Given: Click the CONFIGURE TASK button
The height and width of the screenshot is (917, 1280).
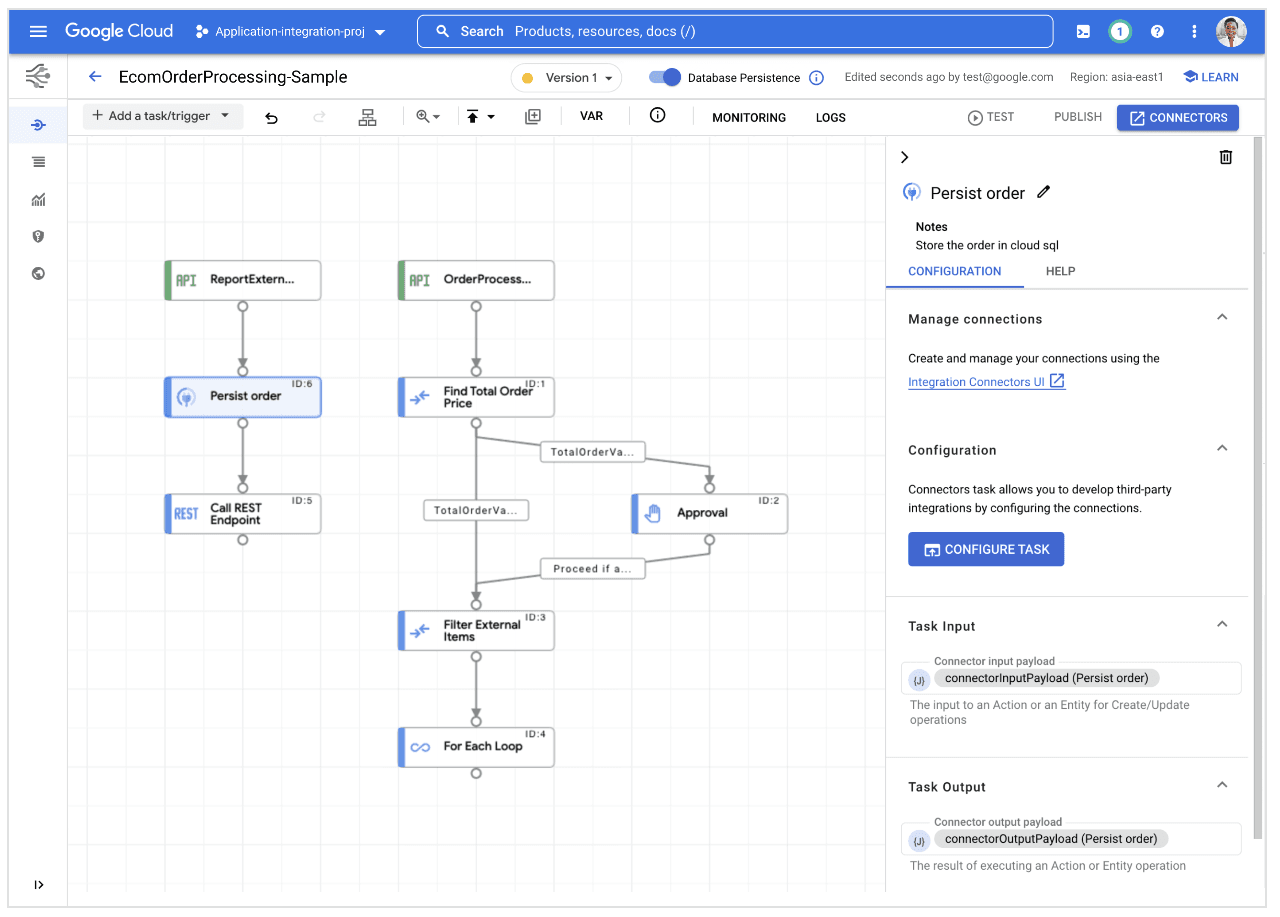Looking at the screenshot, I should coord(986,549).
